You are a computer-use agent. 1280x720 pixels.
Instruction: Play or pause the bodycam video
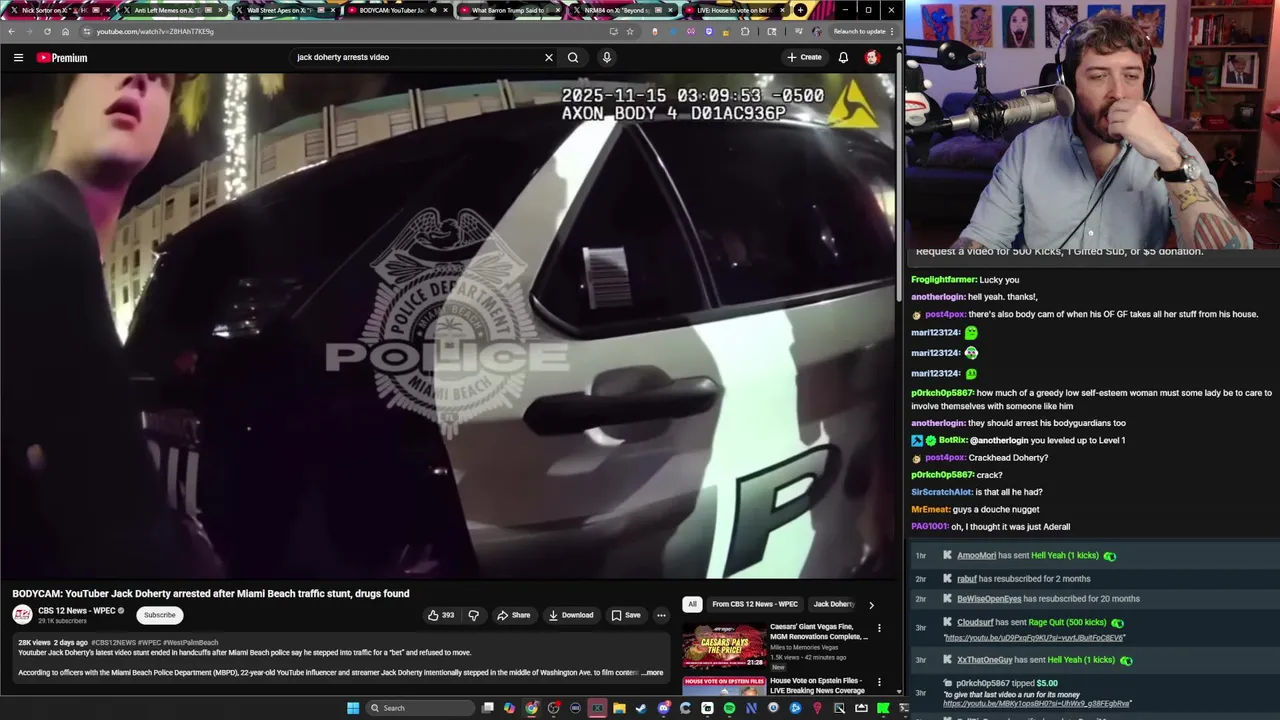(x=449, y=326)
